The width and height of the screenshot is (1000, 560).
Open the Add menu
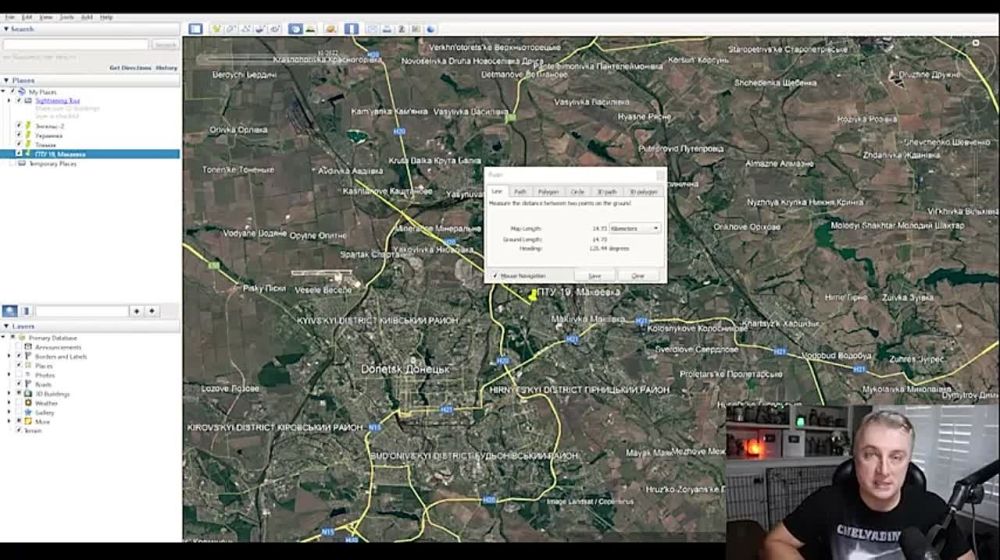coord(87,17)
